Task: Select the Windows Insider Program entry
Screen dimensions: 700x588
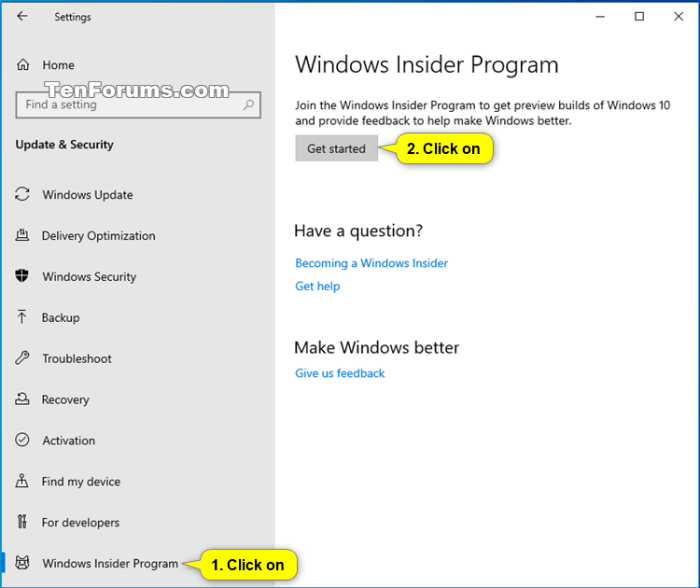Action: [110, 563]
